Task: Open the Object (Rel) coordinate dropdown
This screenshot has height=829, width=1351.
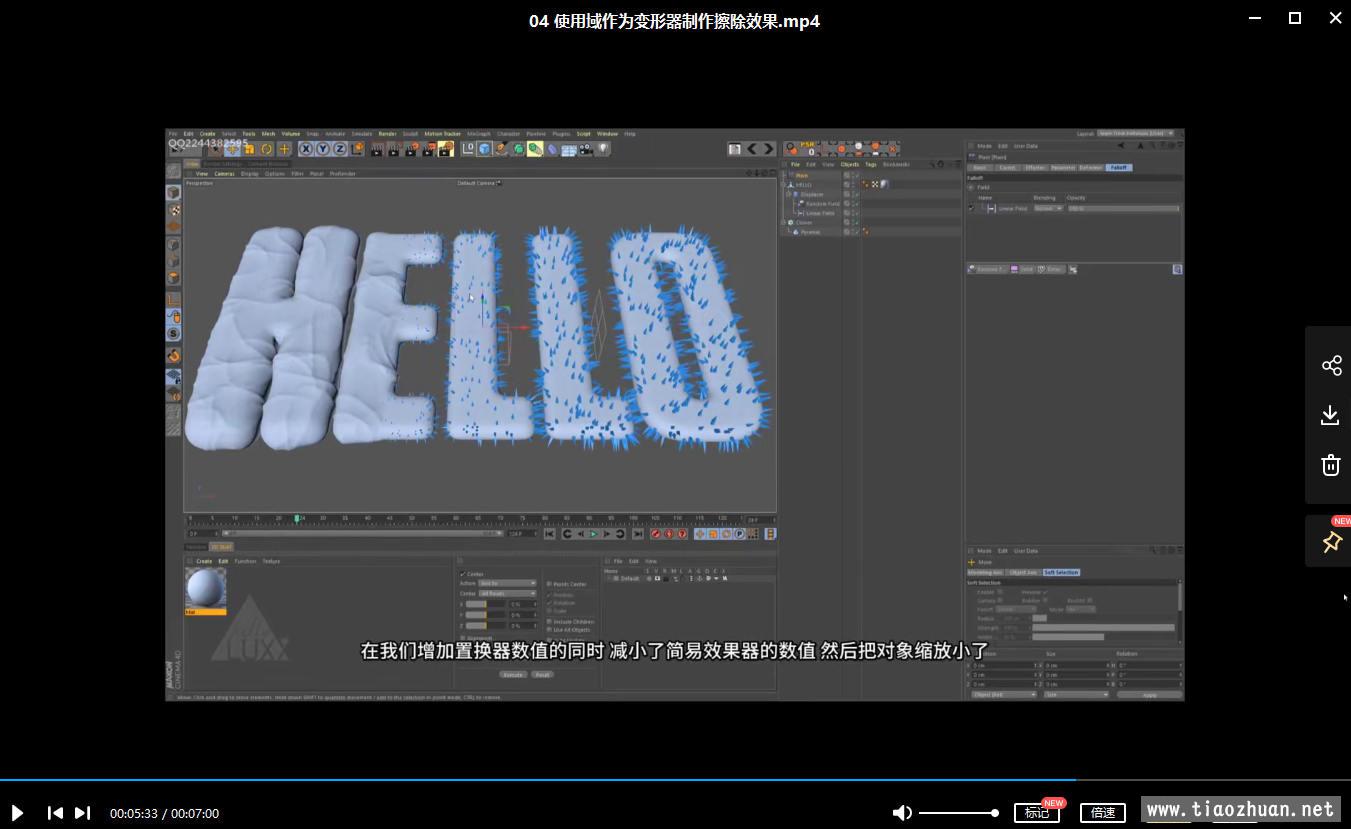Action: [1003, 694]
